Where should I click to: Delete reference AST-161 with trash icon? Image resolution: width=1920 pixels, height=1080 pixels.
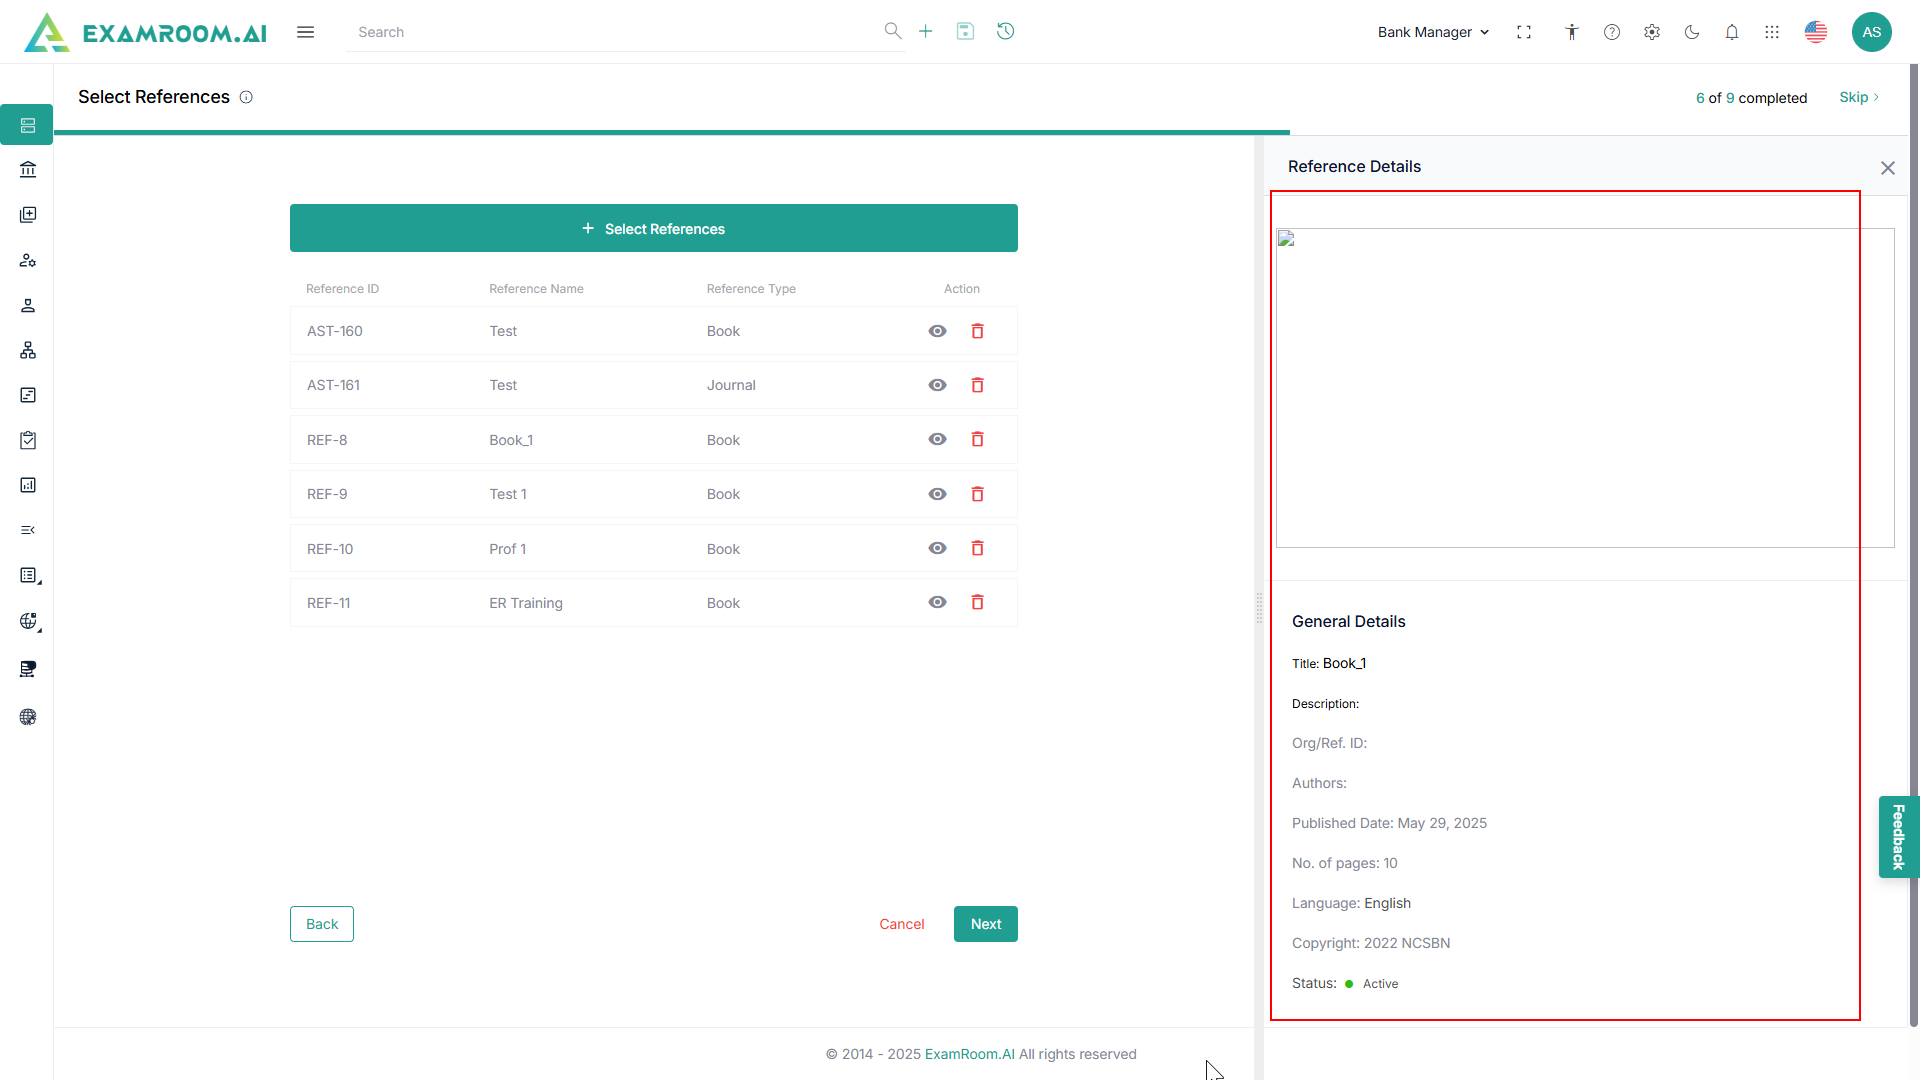[978, 385]
